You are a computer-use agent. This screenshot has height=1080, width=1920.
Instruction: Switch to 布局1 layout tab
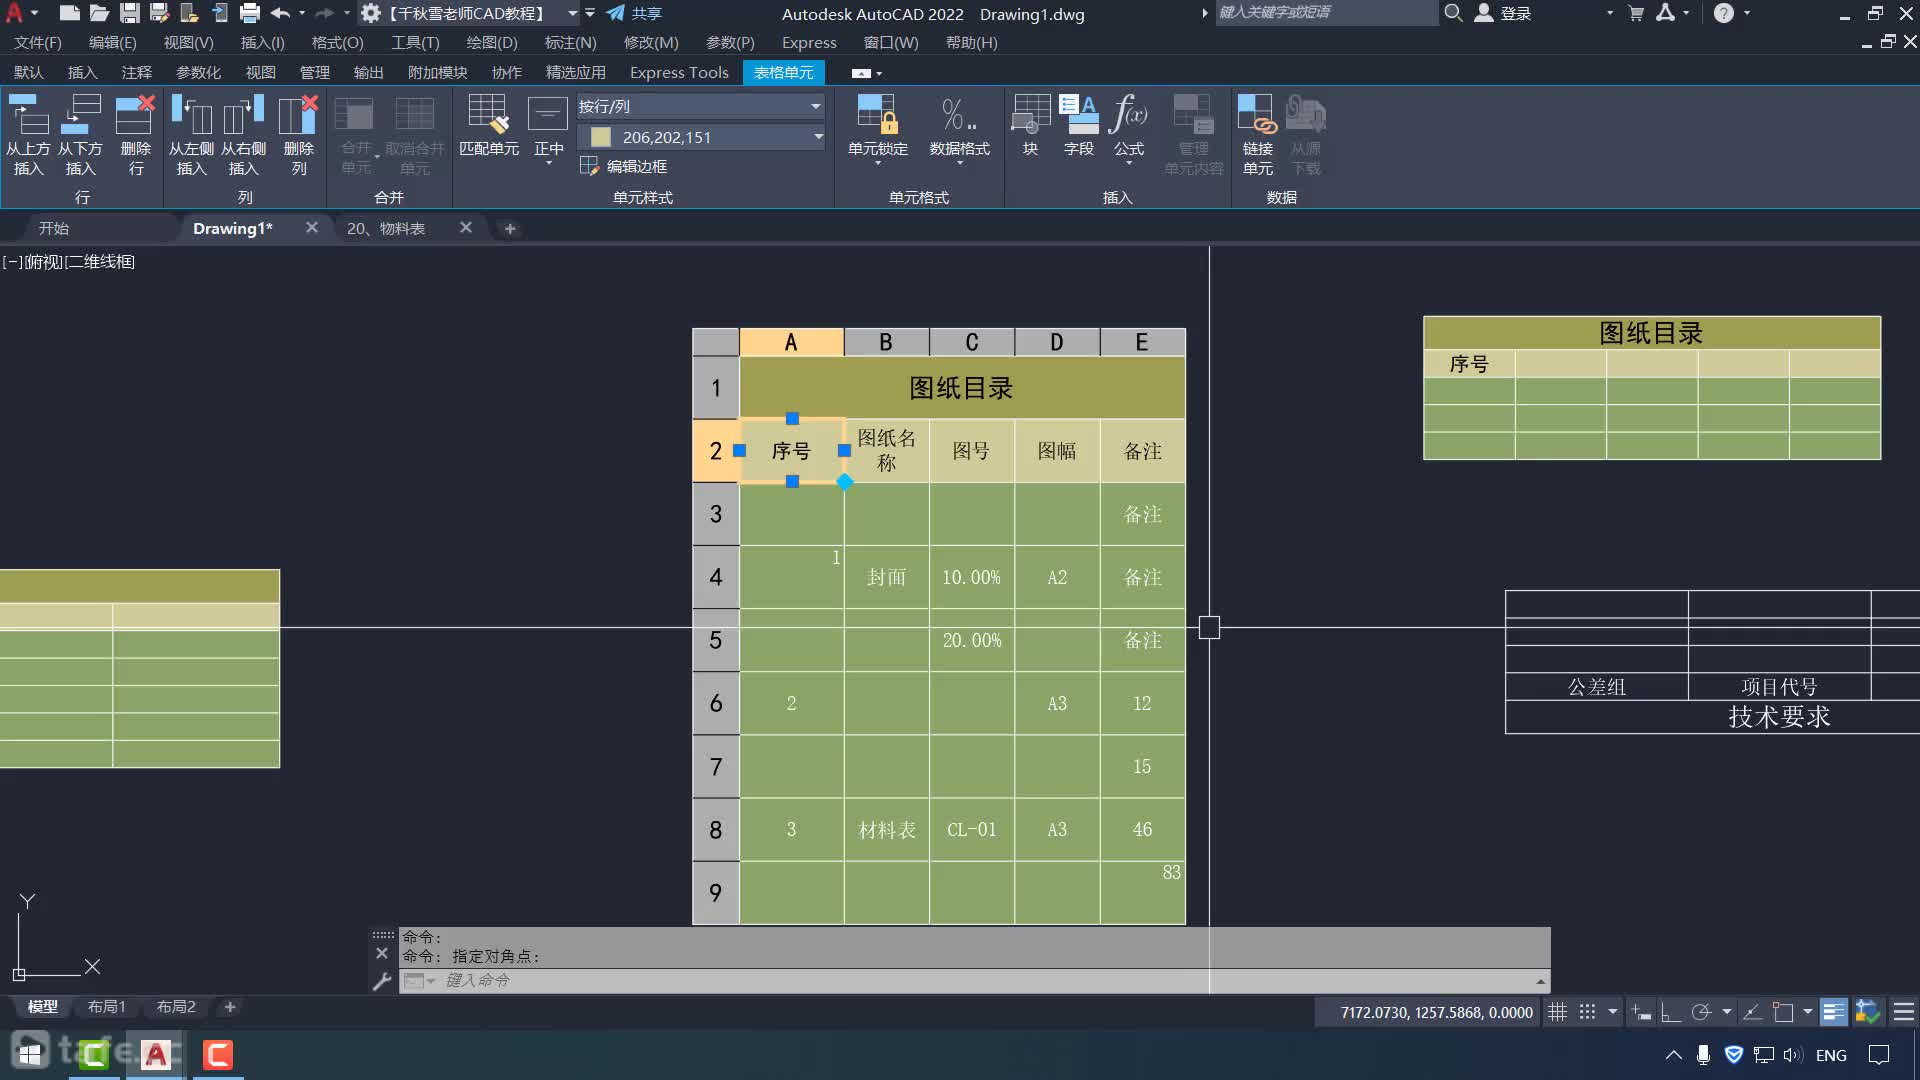(106, 1007)
